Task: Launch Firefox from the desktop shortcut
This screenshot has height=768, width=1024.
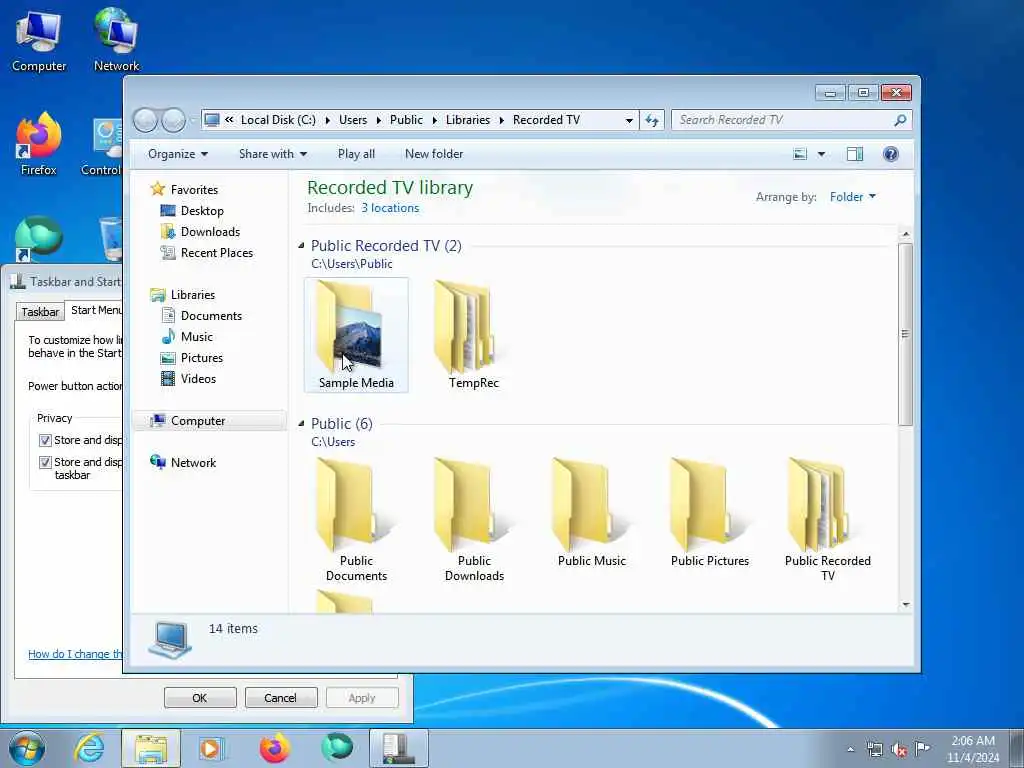Action: tap(39, 144)
